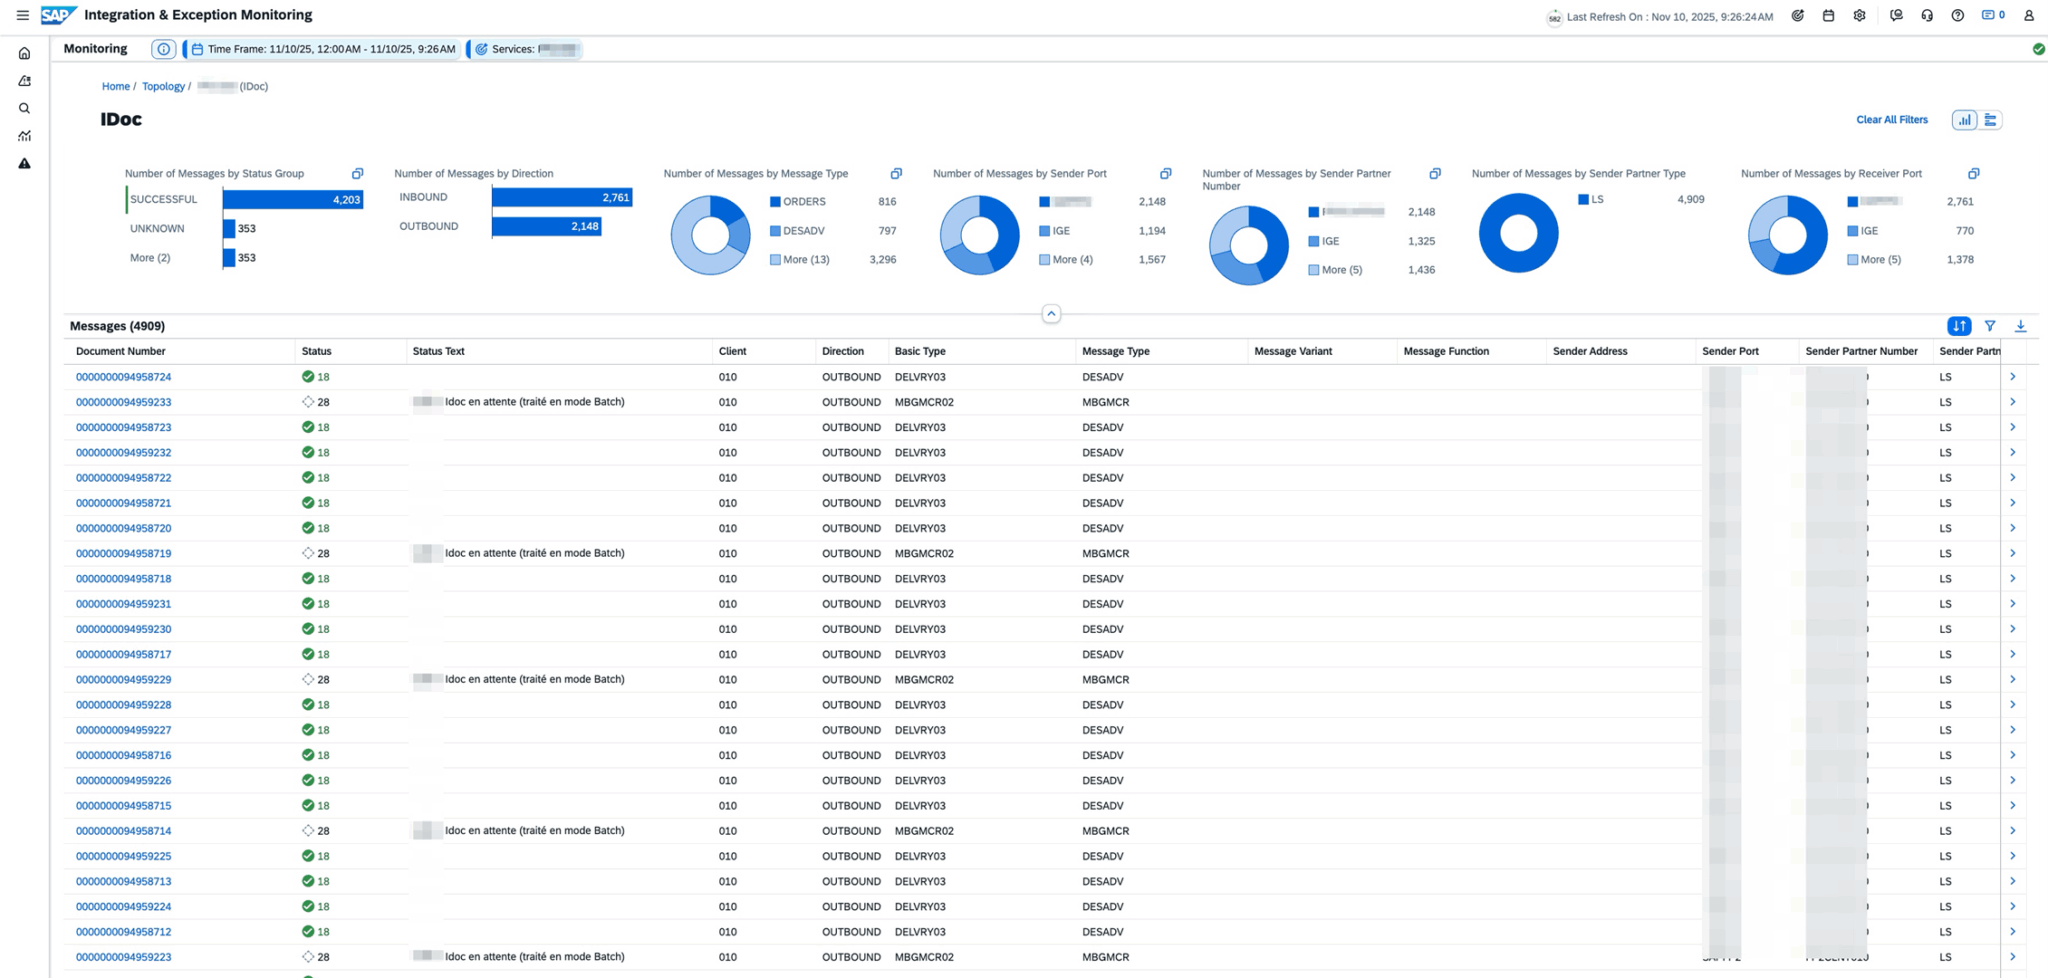Image resolution: width=2048 pixels, height=978 pixels.
Task: Expand details for document 0000000094958724 row arrow
Action: point(2012,377)
